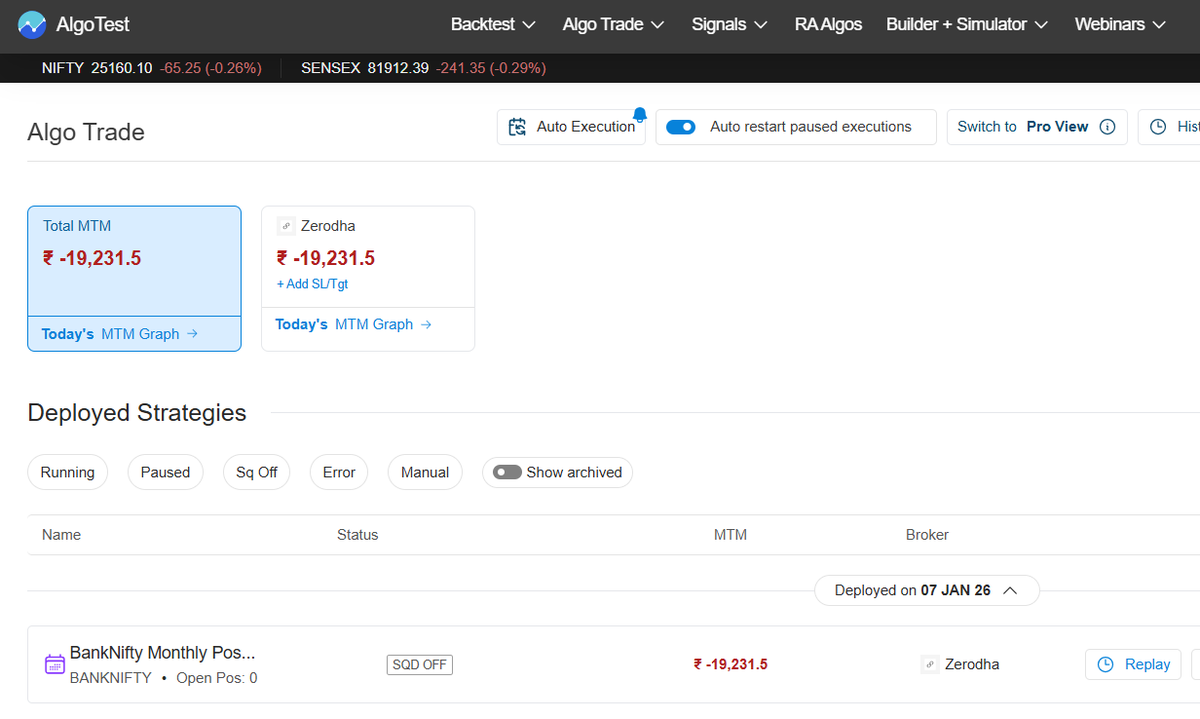Select the Total MTM card
Image resolution: width=1200 pixels, height=719 pixels.
tap(134, 279)
